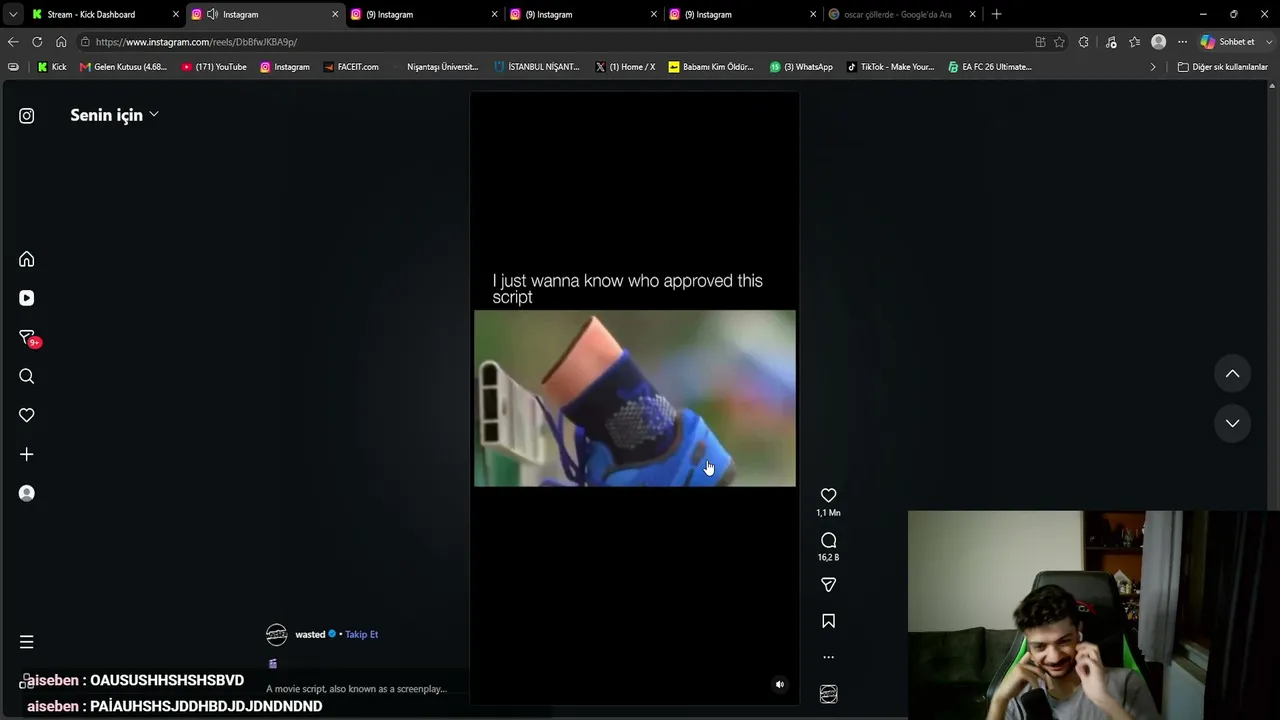Open the İSTANBUL NİŞANT... bookmark
The height and width of the screenshot is (720, 1280).
(537, 67)
